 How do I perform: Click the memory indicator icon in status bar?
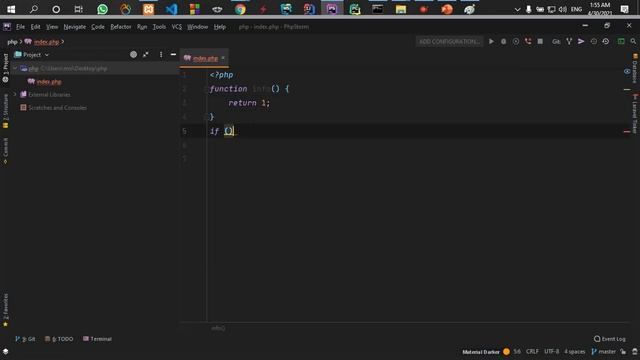tap(635, 351)
